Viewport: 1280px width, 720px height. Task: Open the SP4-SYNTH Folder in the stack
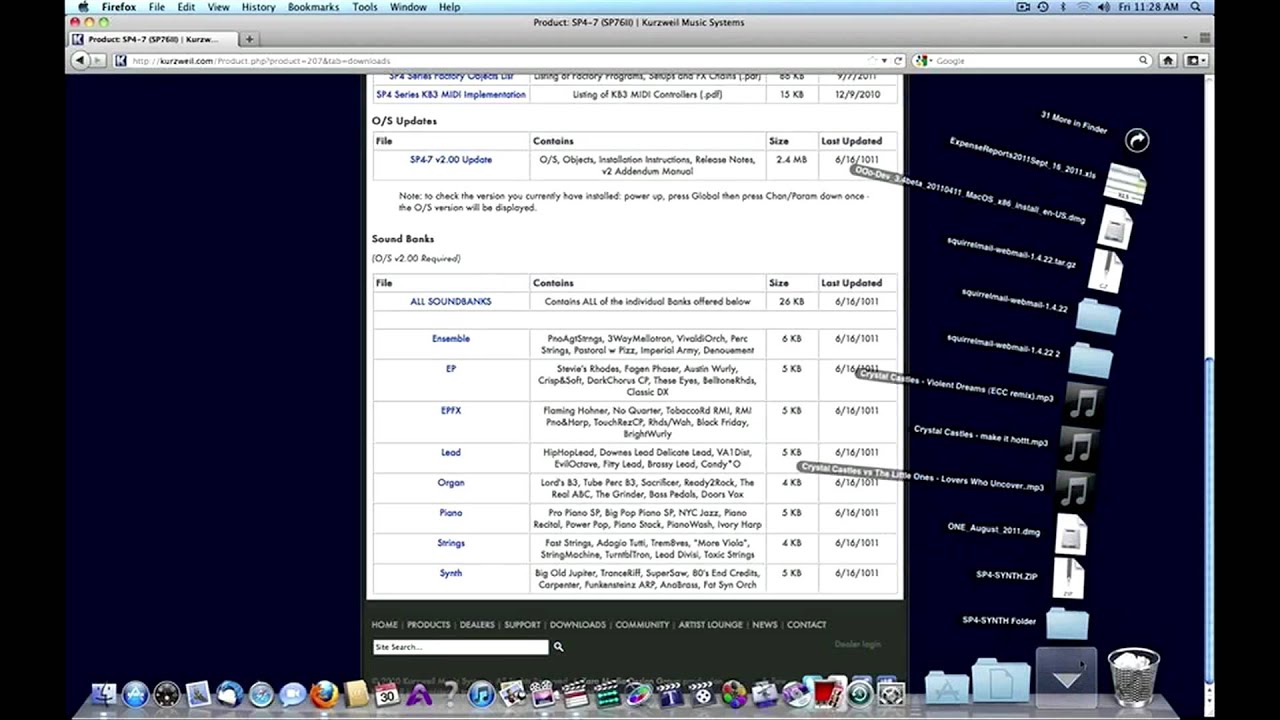(x=1067, y=622)
